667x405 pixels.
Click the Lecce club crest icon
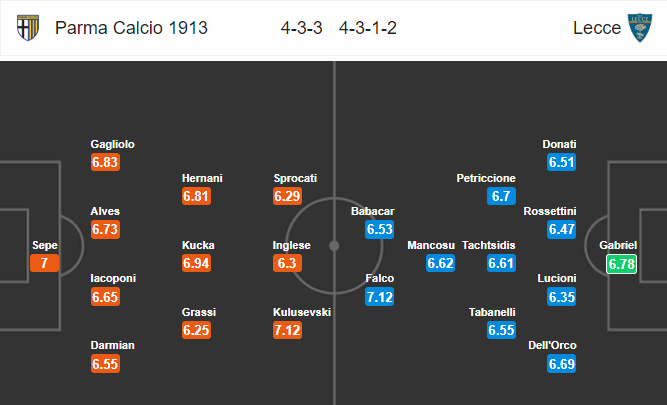640,28
